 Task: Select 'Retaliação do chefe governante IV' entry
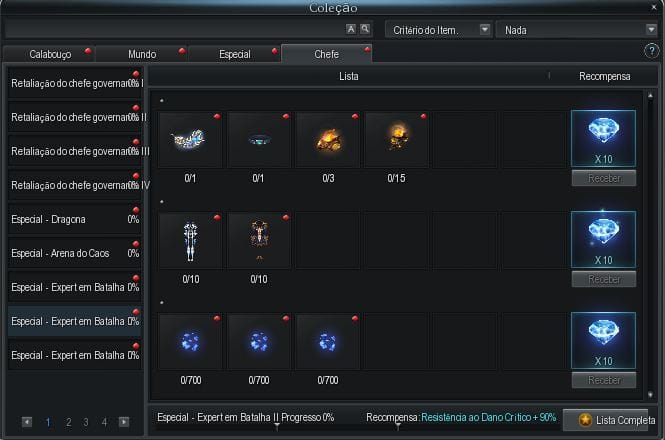(x=75, y=185)
